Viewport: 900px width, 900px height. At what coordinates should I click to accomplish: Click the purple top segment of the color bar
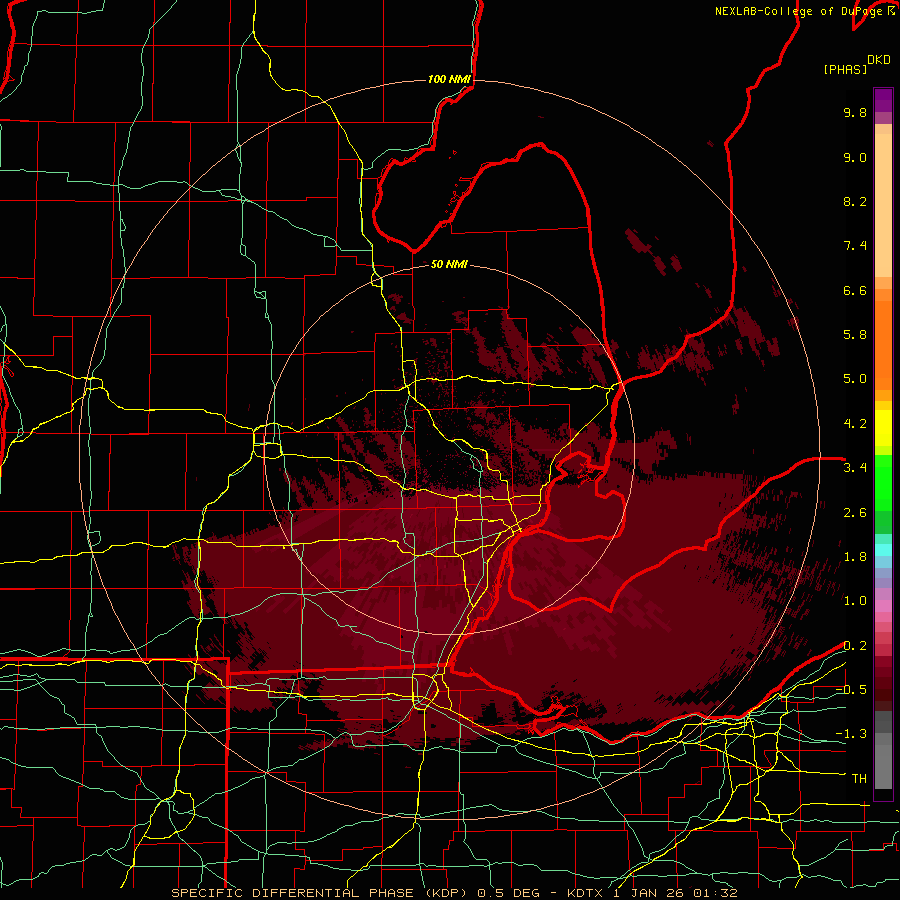click(883, 100)
